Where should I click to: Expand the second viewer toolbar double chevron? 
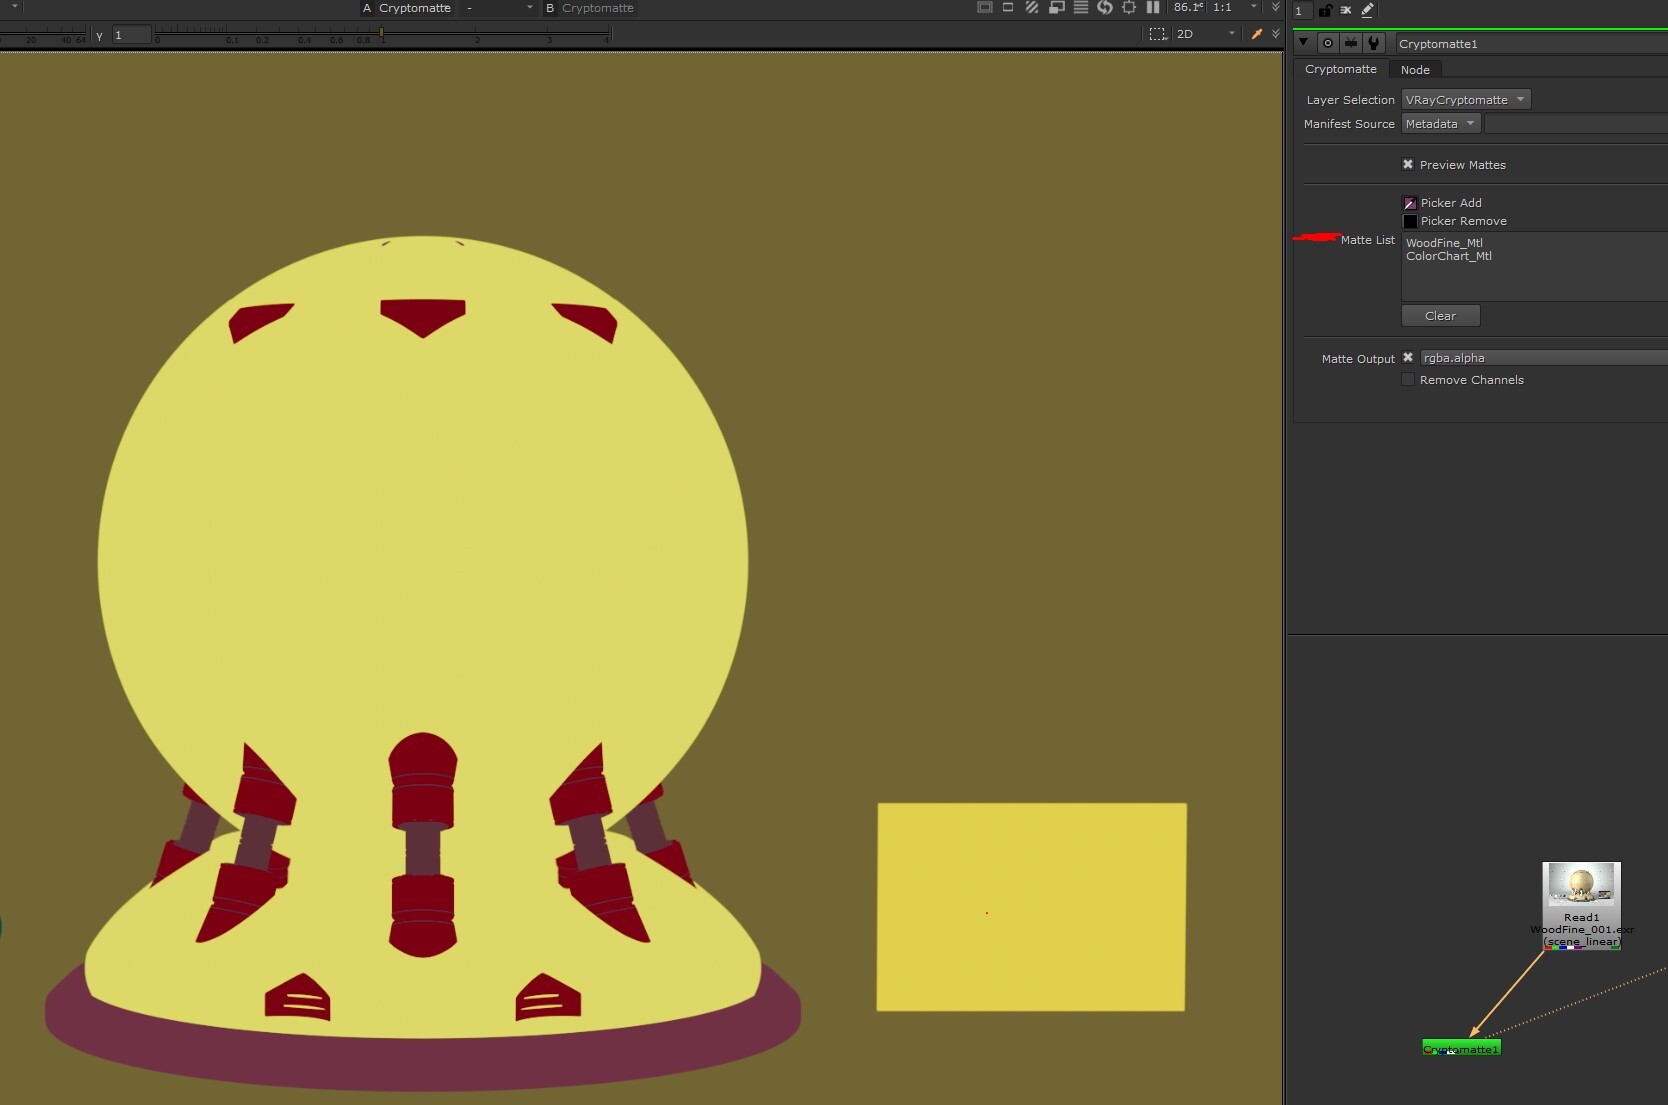point(1275,34)
